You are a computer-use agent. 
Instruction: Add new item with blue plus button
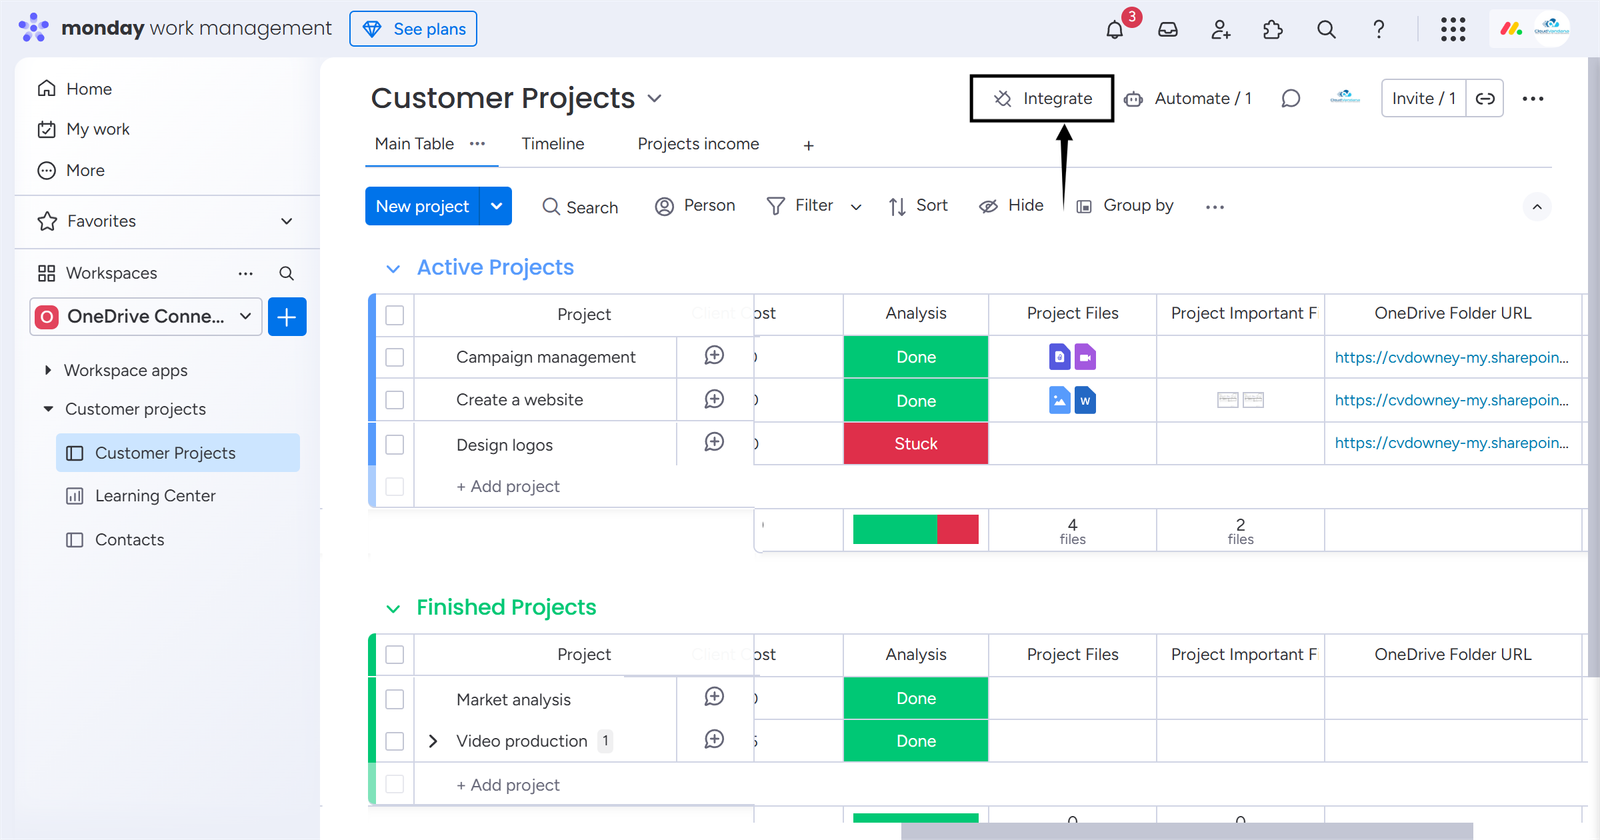[x=287, y=317]
